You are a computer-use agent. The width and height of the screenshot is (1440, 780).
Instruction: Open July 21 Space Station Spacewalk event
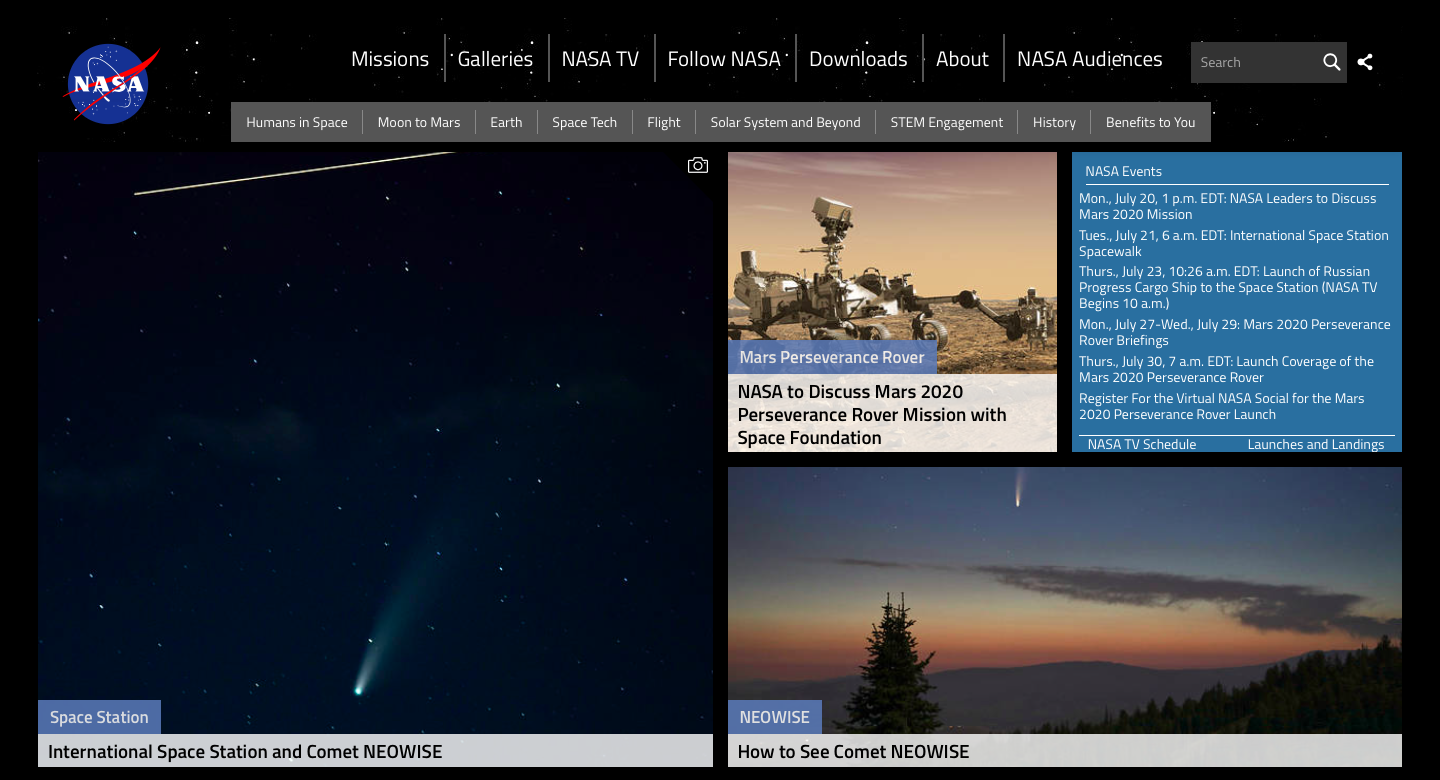pos(1234,243)
